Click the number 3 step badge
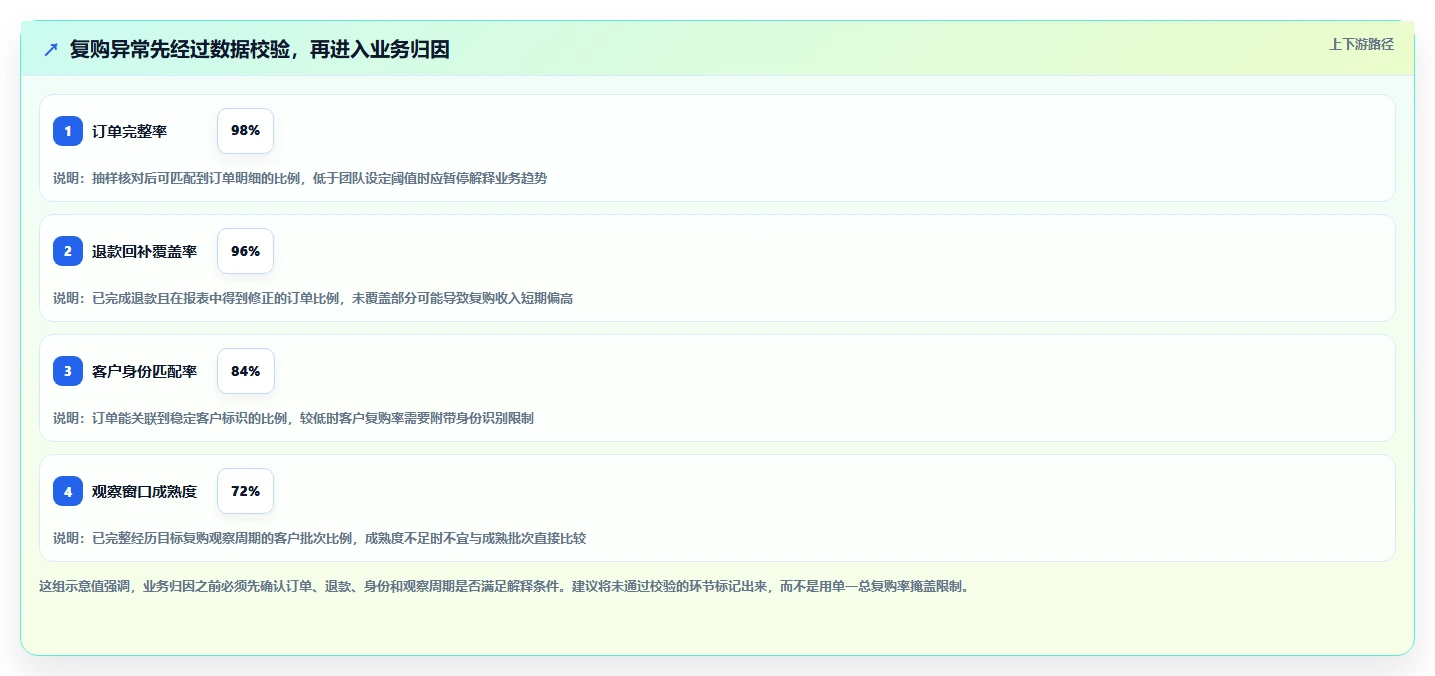 (x=68, y=371)
